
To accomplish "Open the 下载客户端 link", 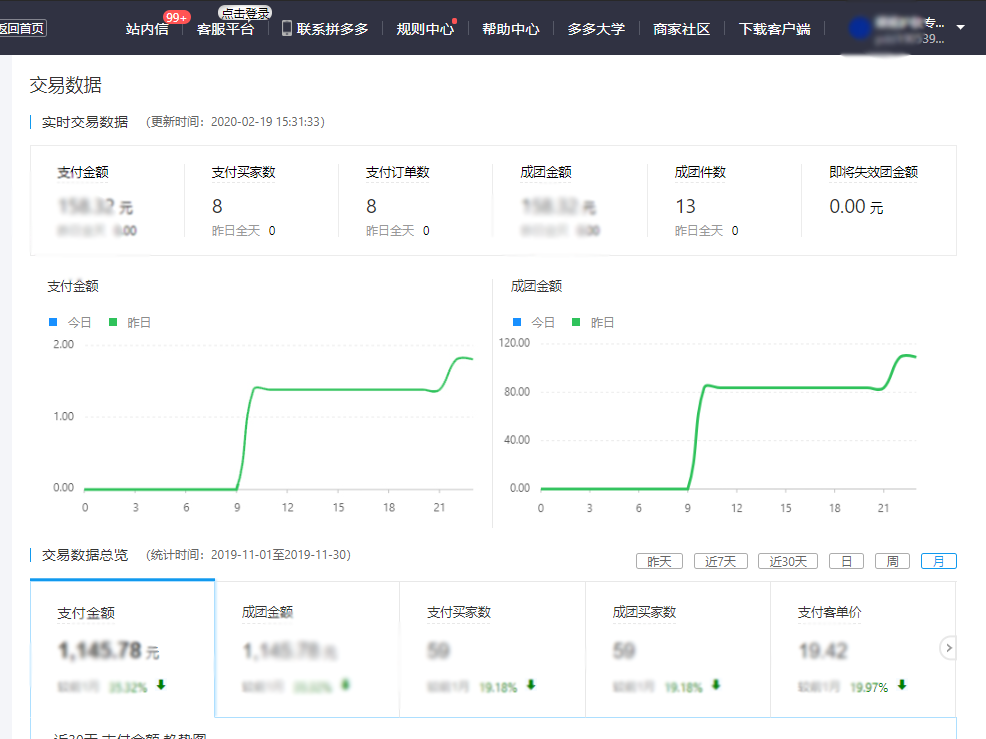I will click(773, 29).
